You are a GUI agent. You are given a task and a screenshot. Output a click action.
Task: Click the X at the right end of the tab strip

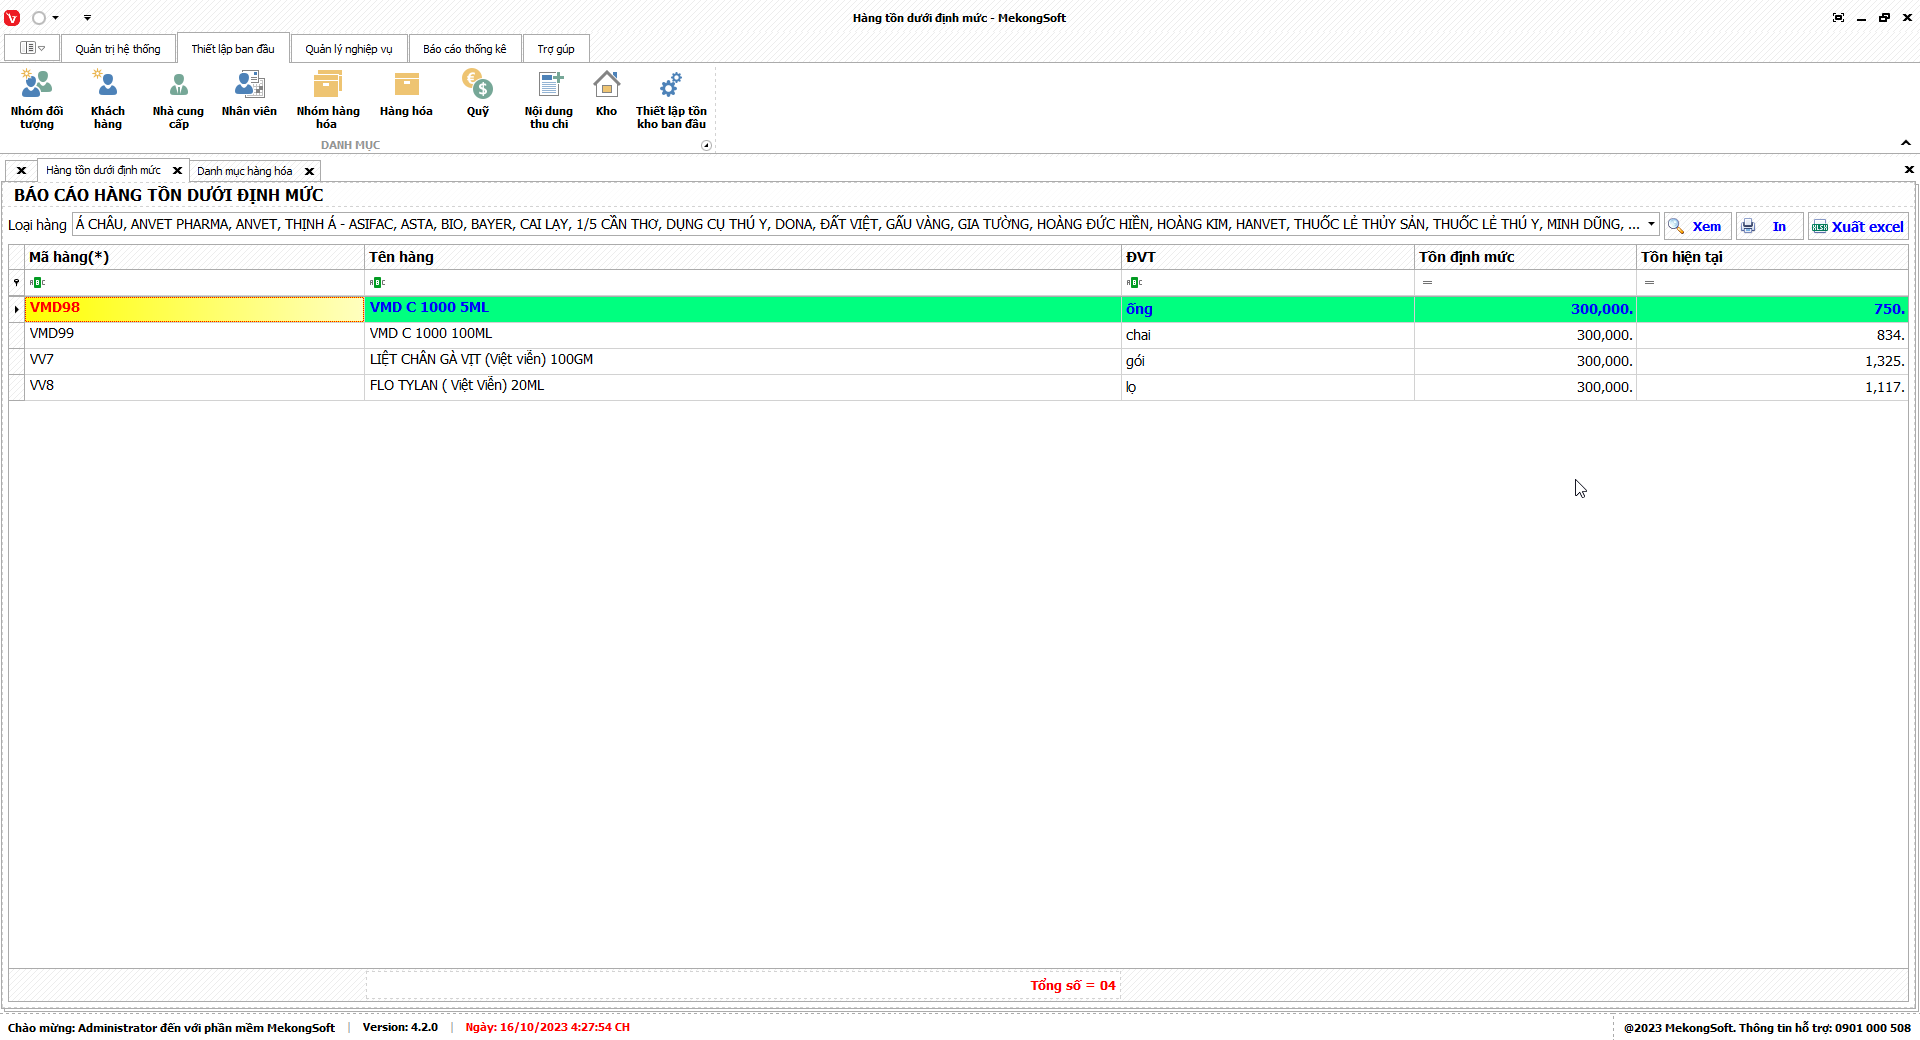[1909, 170]
